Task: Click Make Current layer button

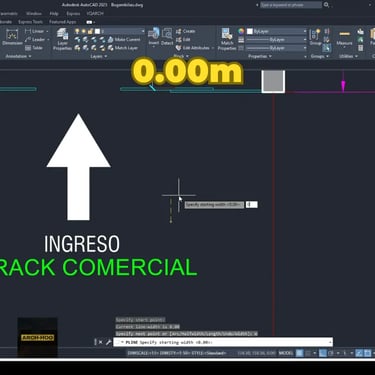Action: [x=124, y=39]
